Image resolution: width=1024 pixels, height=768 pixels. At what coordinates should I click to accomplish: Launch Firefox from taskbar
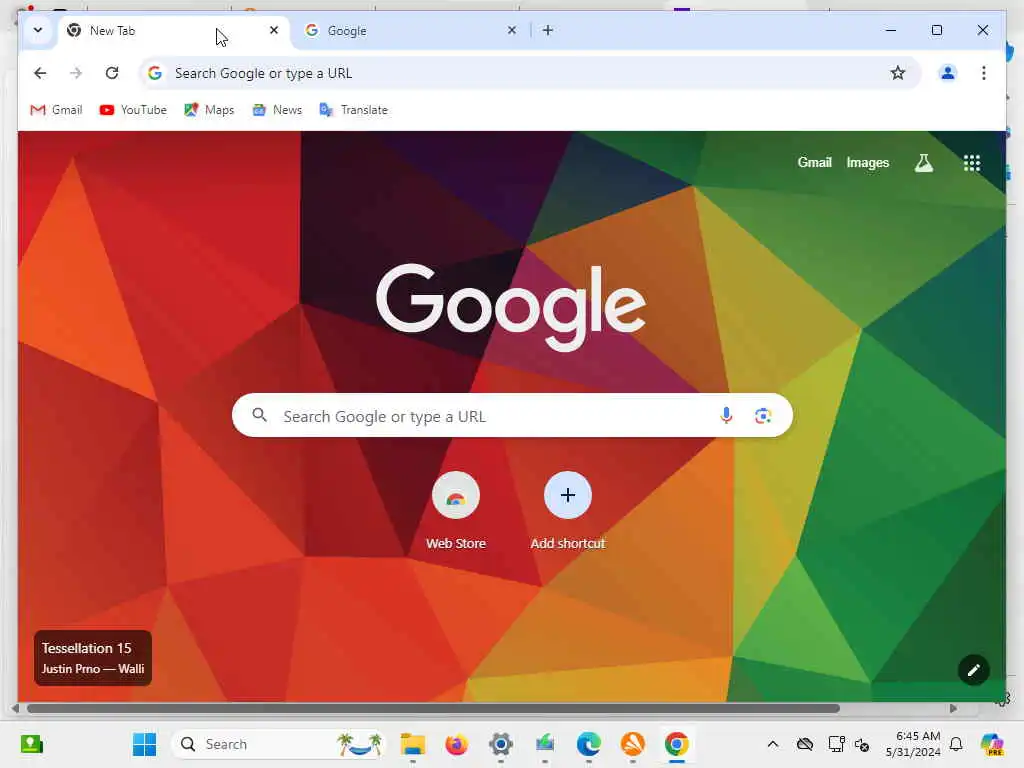(x=456, y=744)
